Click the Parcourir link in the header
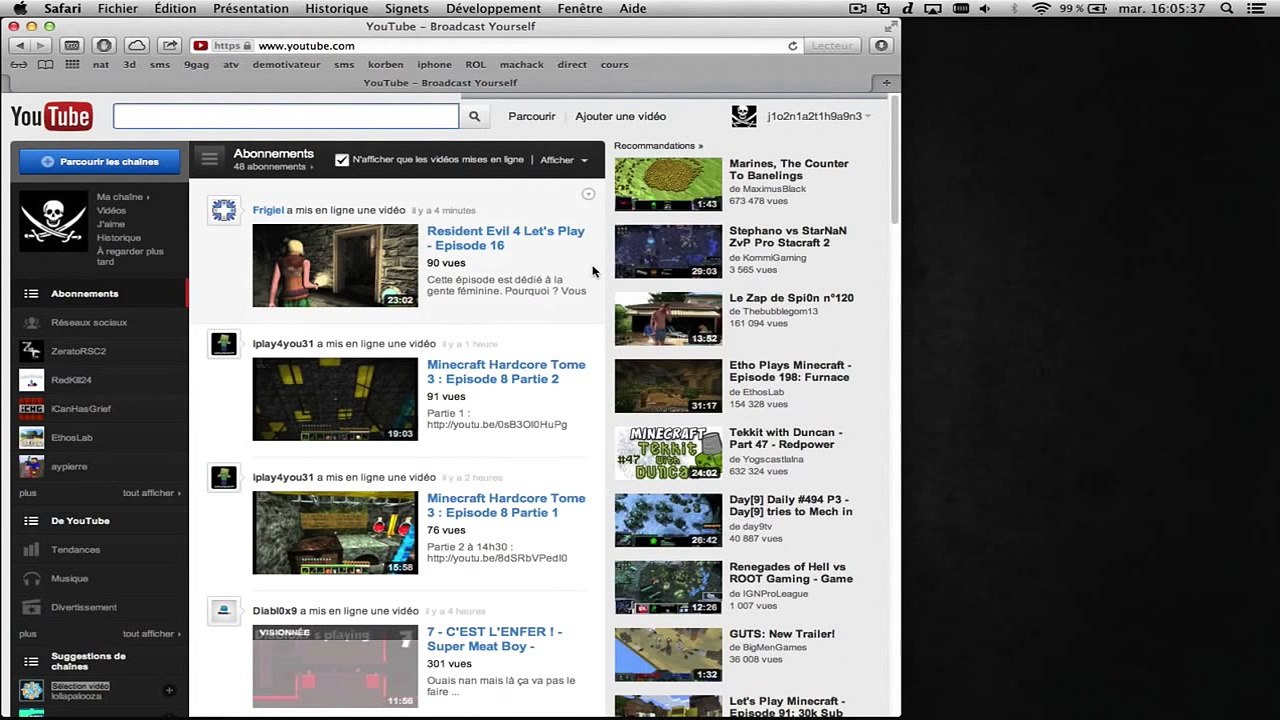The image size is (1280, 720). click(532, 116)
